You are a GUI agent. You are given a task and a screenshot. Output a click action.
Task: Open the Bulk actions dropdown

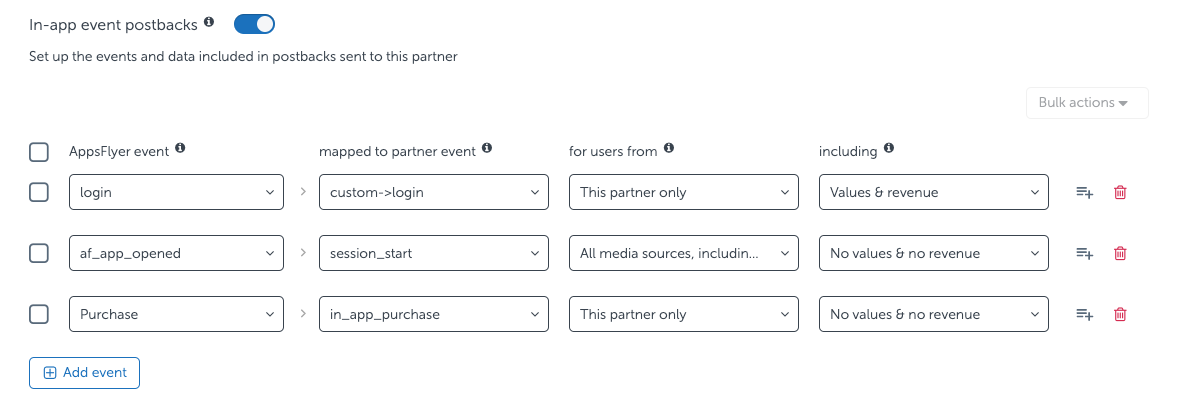tap(1087, 103)
